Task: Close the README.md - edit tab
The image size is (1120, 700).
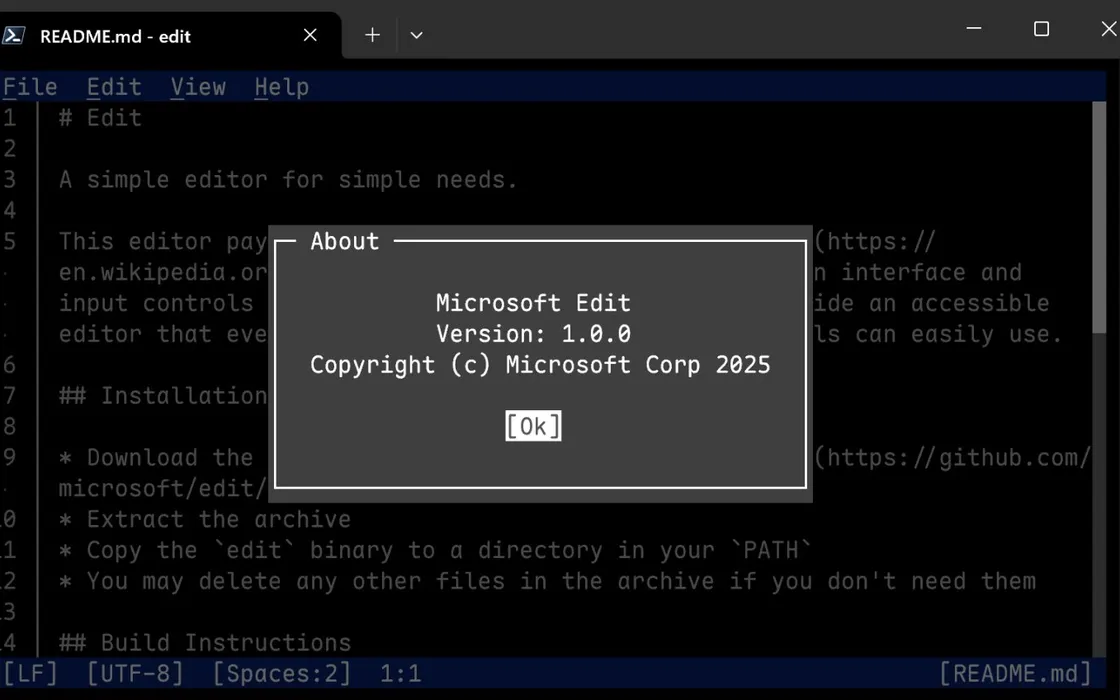Action: point(310,35)
